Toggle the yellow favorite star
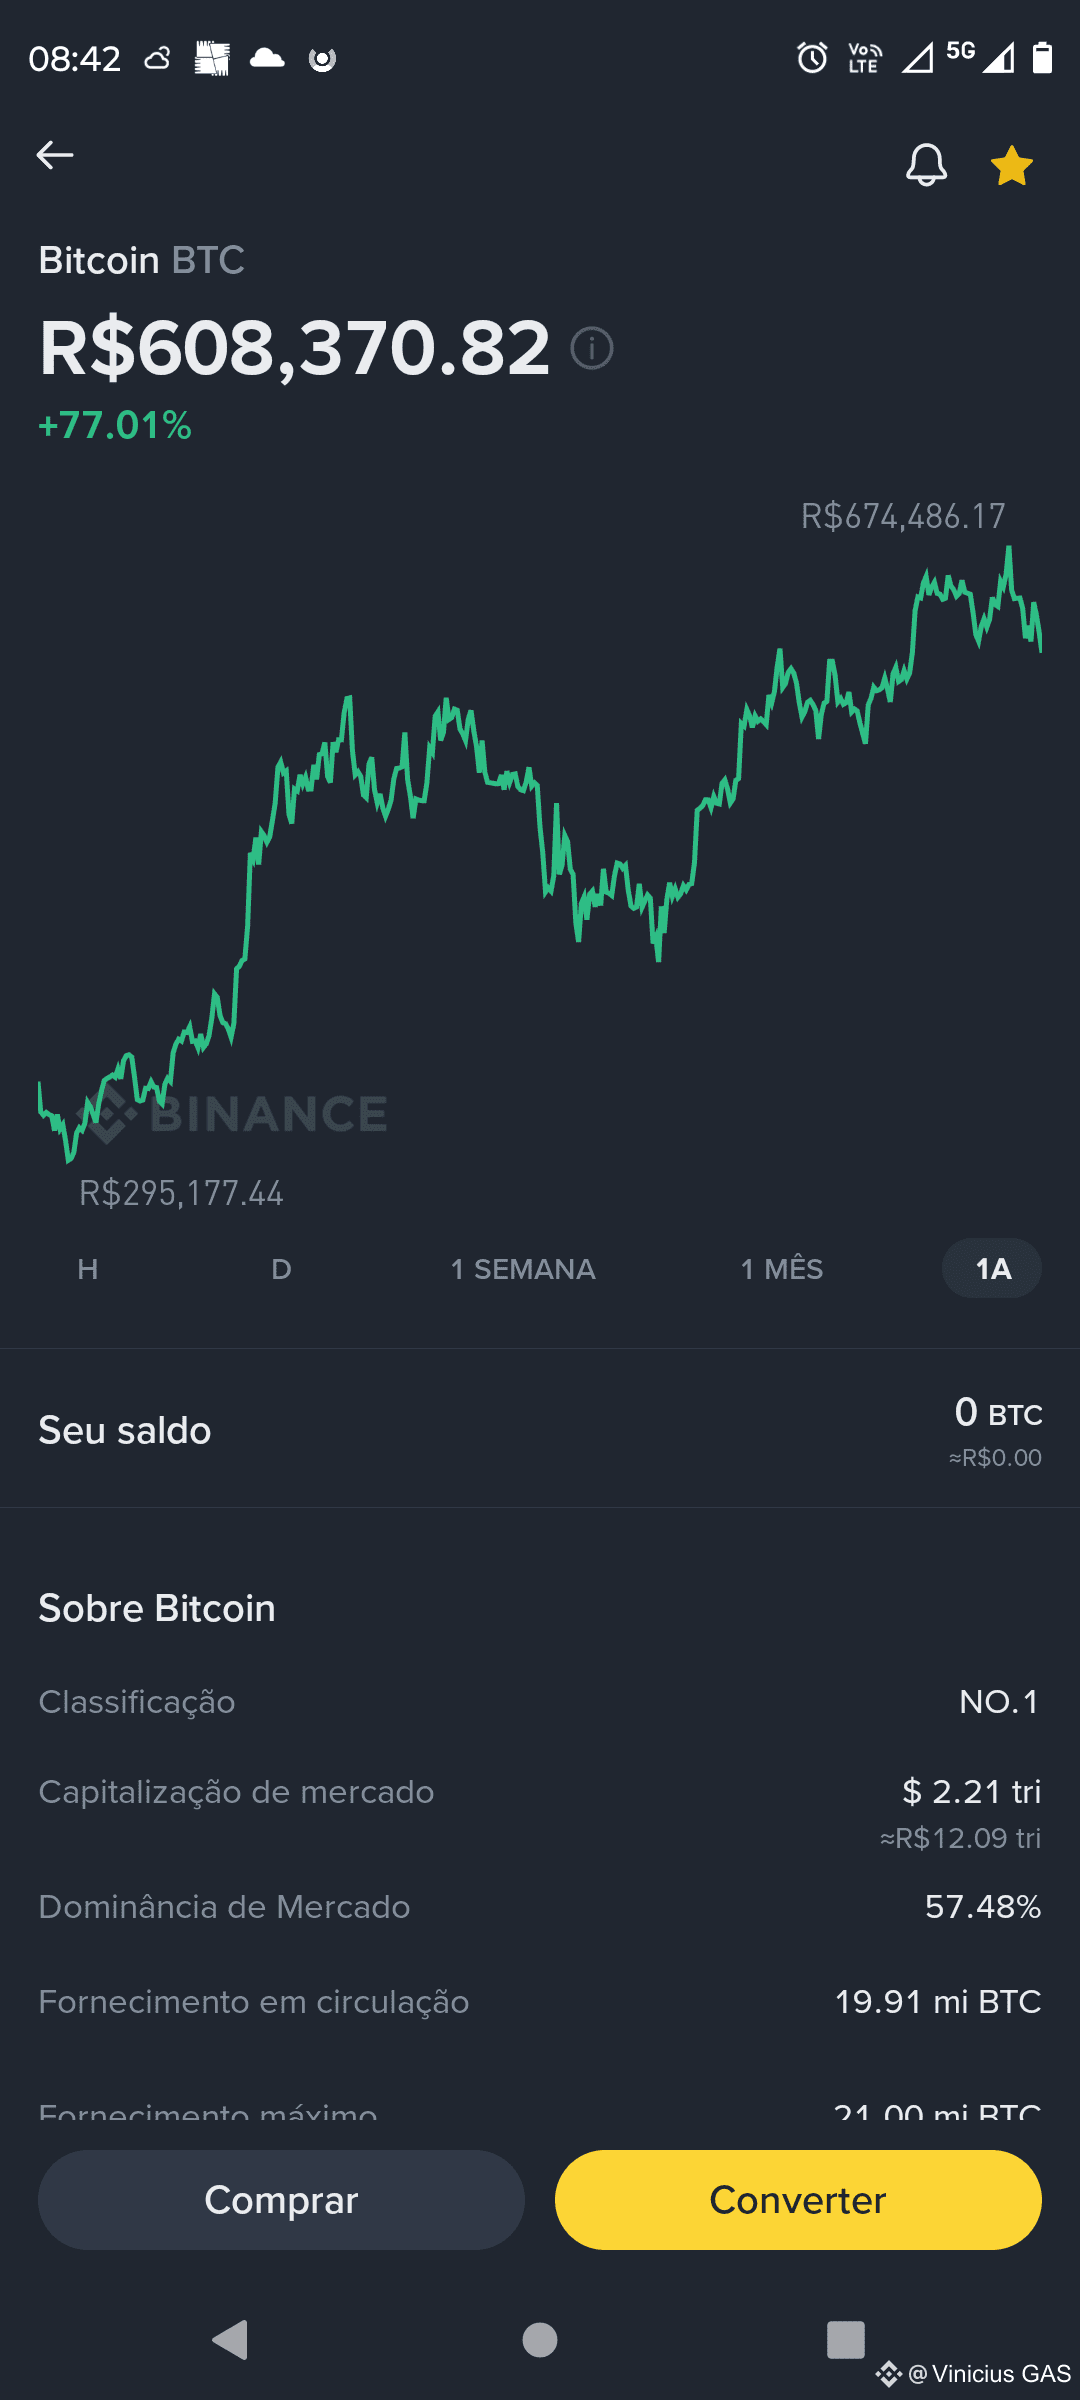Viewport: 1080px width, 2400px height. click(1011, 165)
